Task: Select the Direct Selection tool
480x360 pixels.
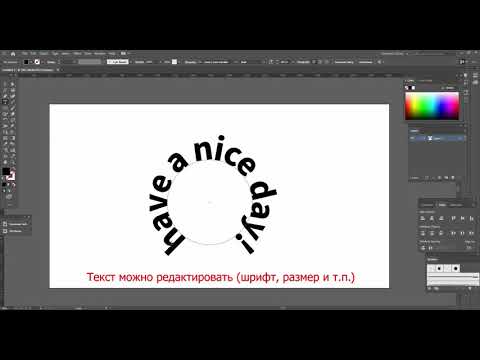Action: pos(12,84)
